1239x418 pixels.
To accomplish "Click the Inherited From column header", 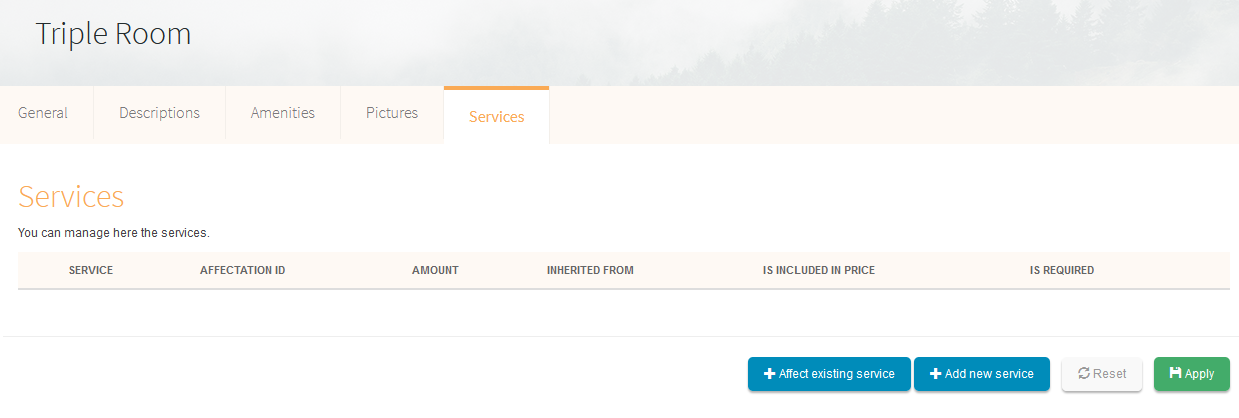I will [590, 270].
